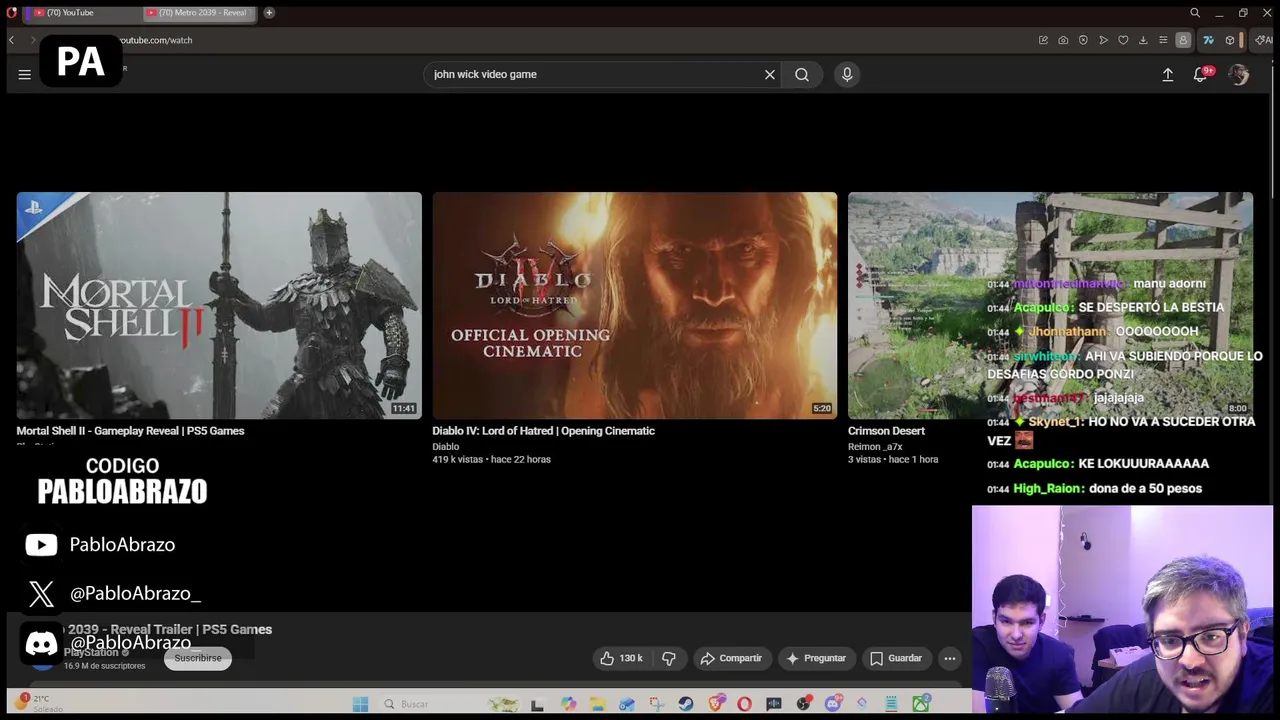The image size is (1280, 720).
Task: Open more actions three-dot menu
Action: (950, 658)
